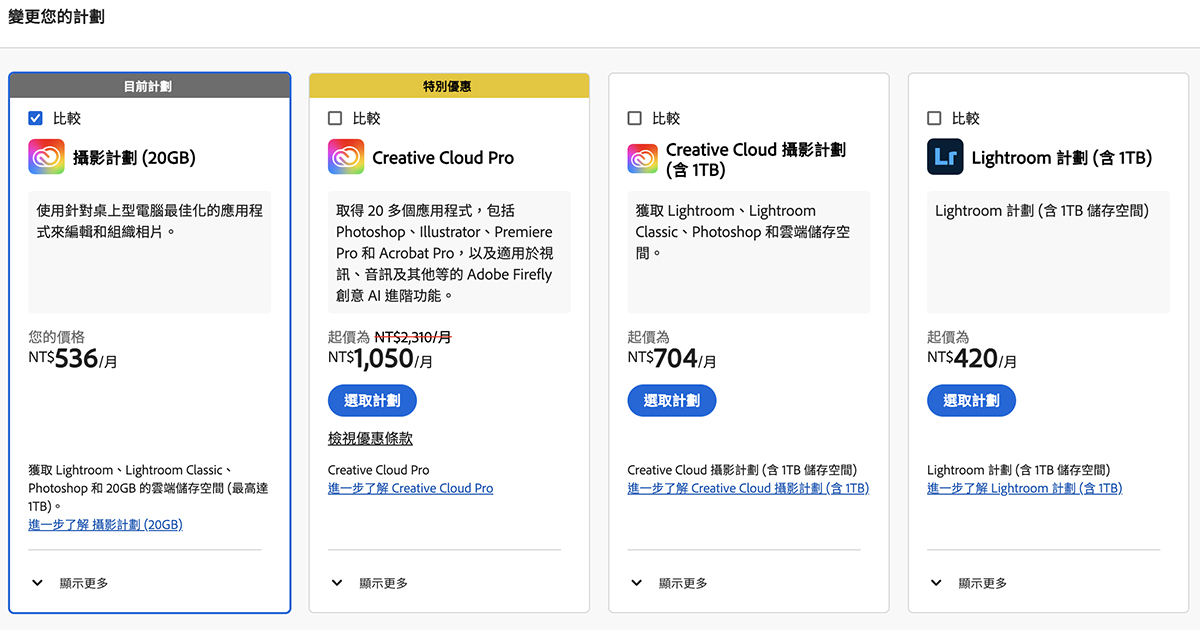This screenshot has width=1200, height=630.
Task: Expand 顯示更多 under 攝影計劃 (20GB)
Action: coord(70,583)
